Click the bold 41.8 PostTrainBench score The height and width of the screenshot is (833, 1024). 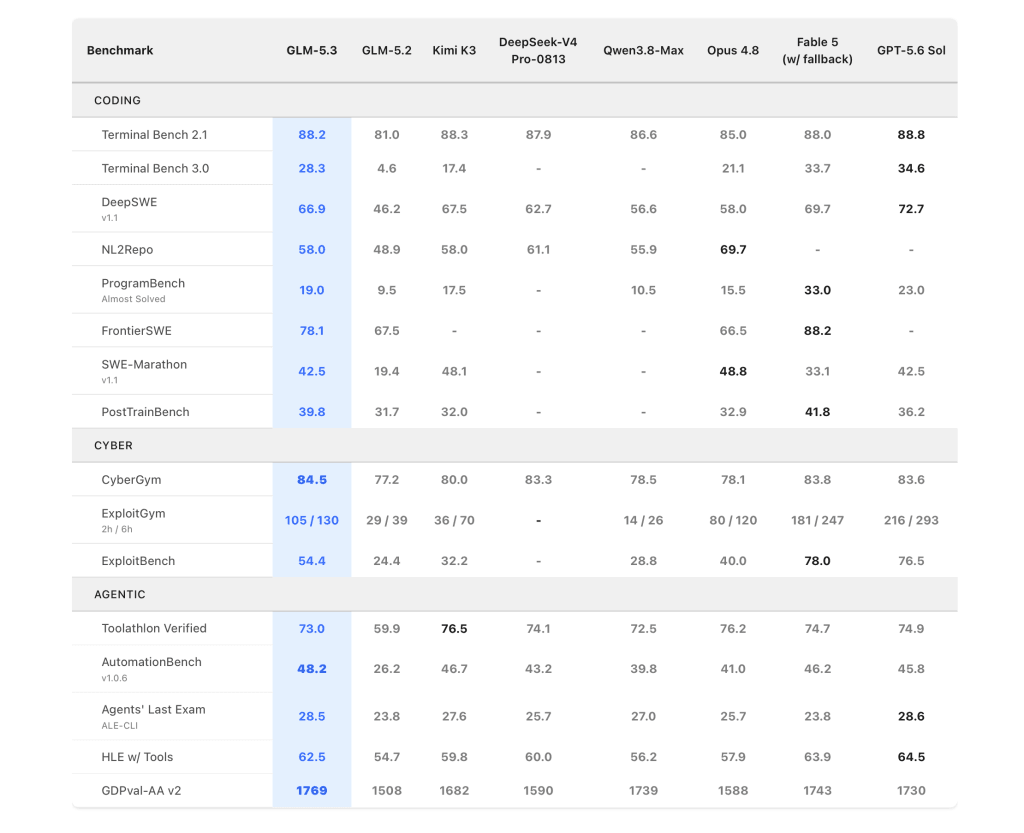pyautogui.click(x=817, y=412)
